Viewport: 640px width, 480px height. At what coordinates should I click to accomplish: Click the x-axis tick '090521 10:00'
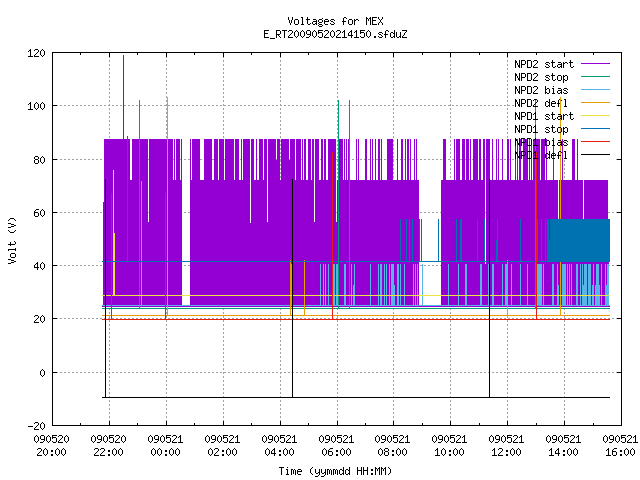click(449, 446)
